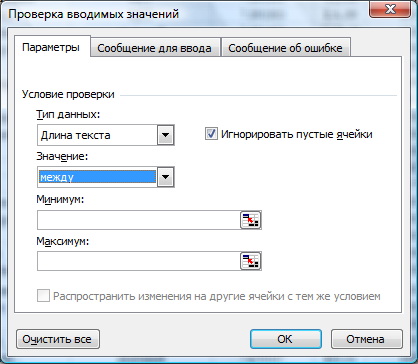This screenshot has width=418, height=364.
Task: Focus the Максимум input field
Action: [138, 261]
